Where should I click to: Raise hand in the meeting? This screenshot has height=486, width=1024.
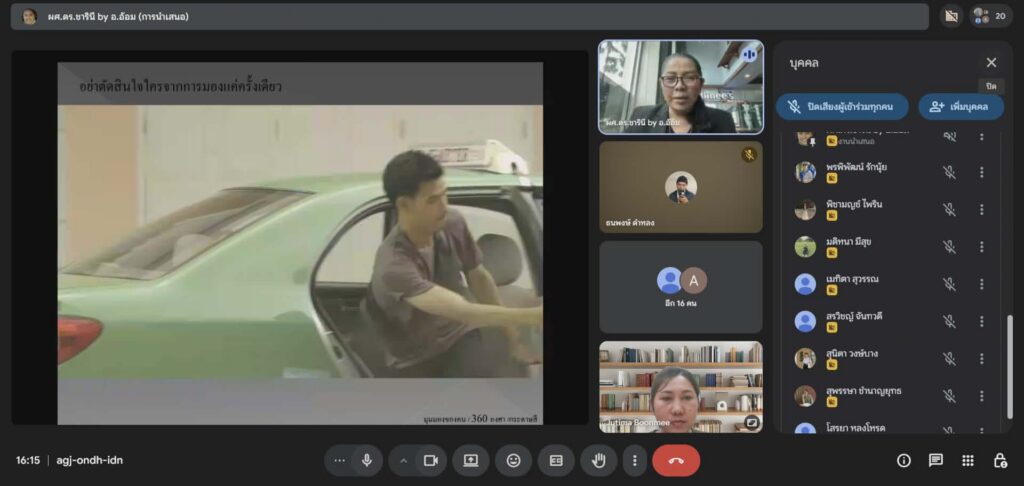tap(599, 460)
